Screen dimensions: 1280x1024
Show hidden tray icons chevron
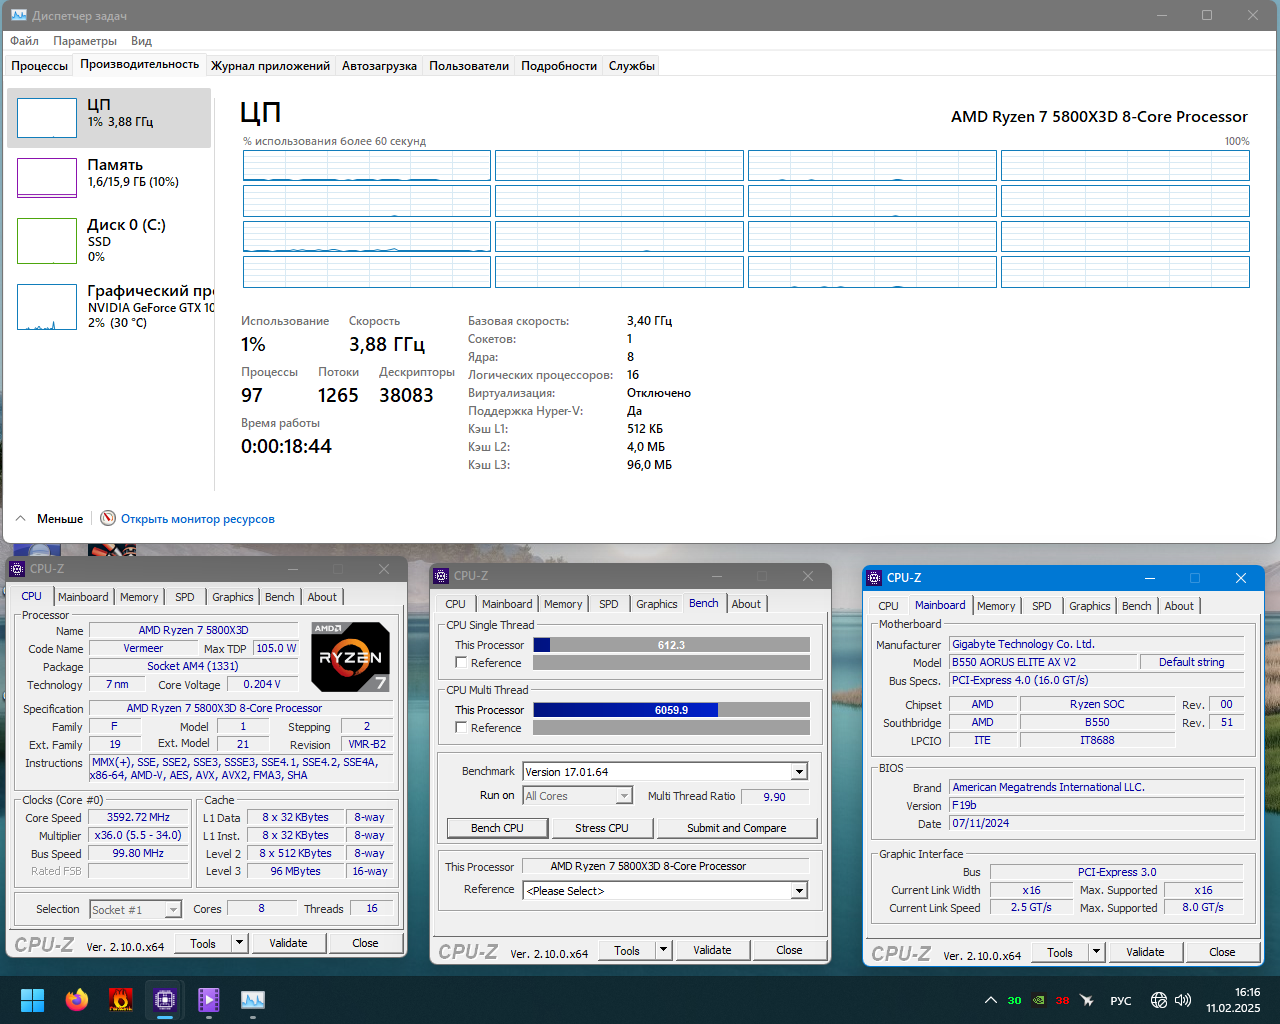click(990, 1000)
